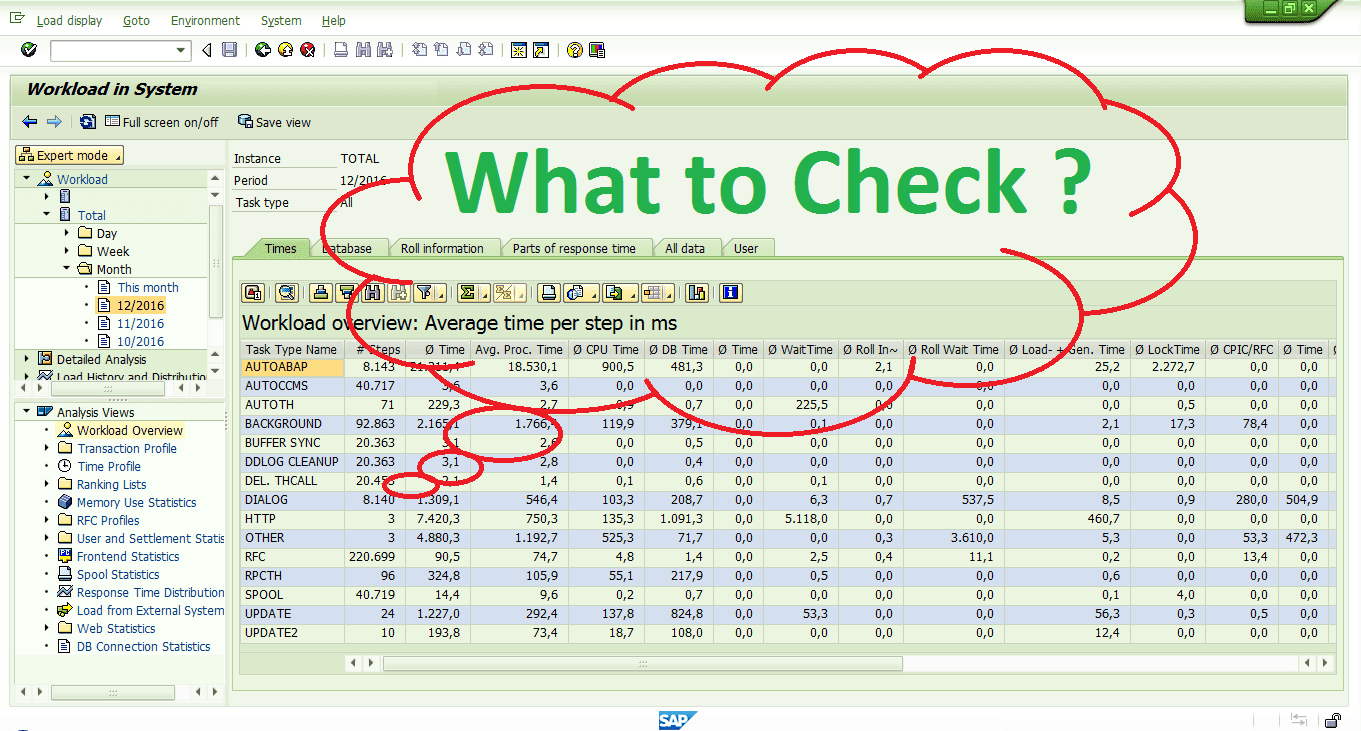
Task: Save the current data with the Save icon
Action: (229, 50)
